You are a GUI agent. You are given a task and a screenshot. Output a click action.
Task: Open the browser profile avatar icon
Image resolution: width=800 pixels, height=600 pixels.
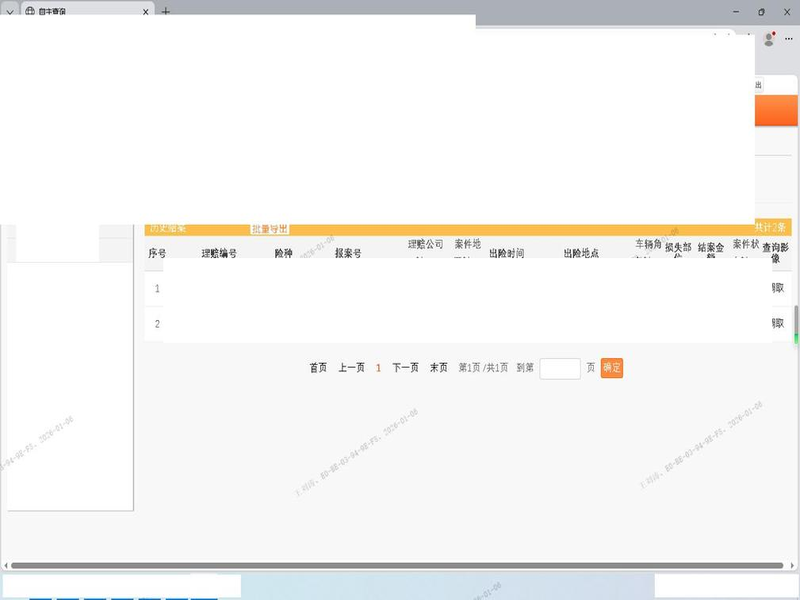pos(769,39)
